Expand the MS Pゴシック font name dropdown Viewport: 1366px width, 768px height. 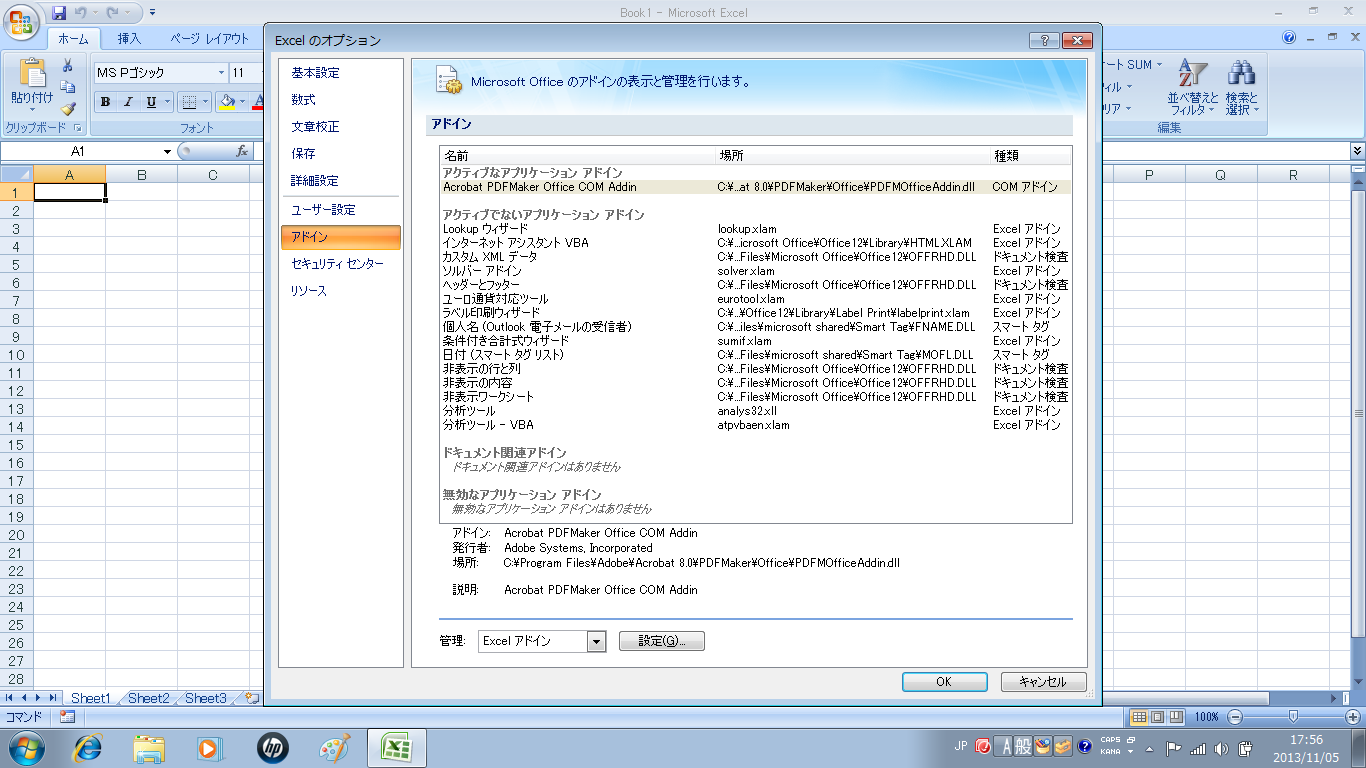pyautogui.click(x=221, y=73)
